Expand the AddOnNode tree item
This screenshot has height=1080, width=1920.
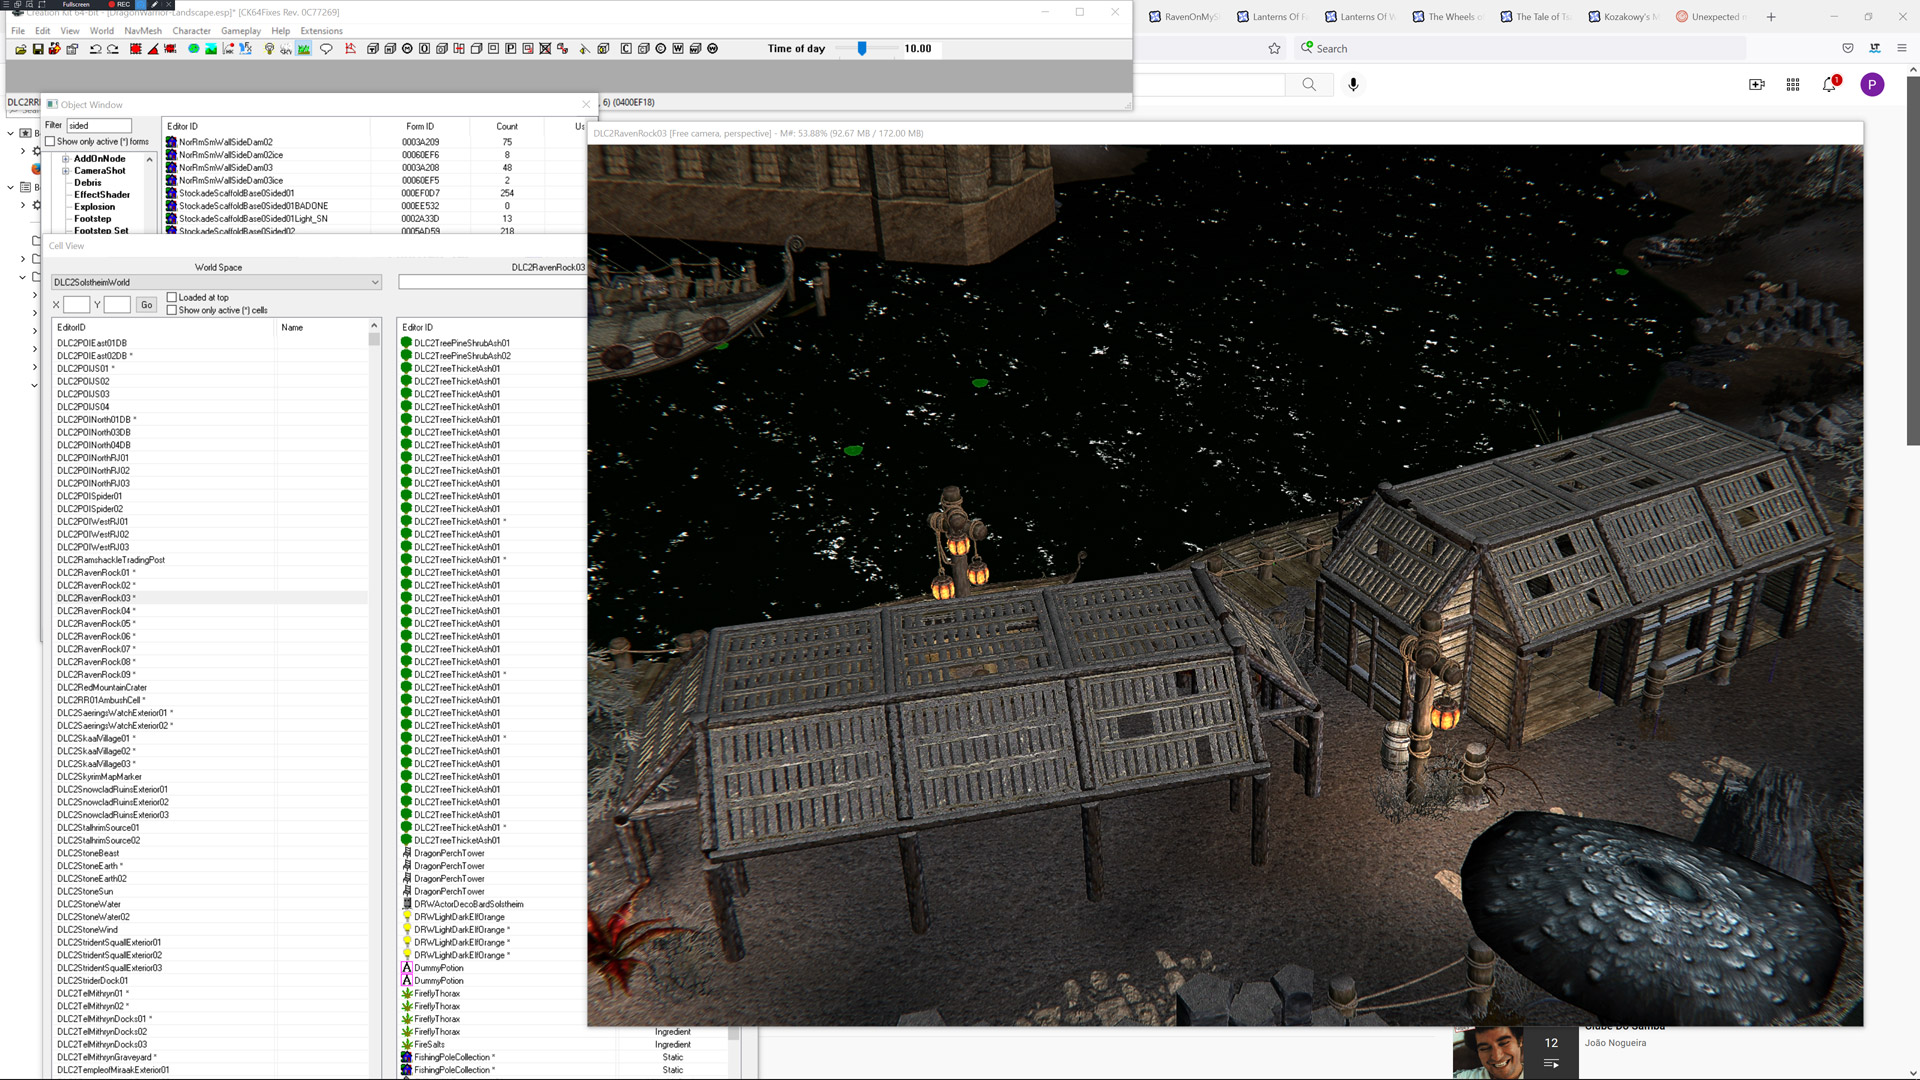coord(66,159)
